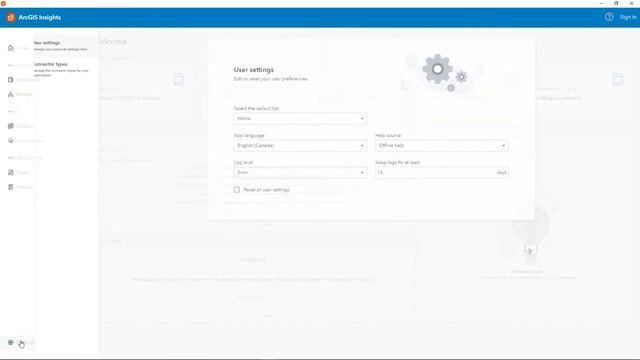Select the User settings menu entry
This screenshot has width=640, height=360.
[65, 46]
